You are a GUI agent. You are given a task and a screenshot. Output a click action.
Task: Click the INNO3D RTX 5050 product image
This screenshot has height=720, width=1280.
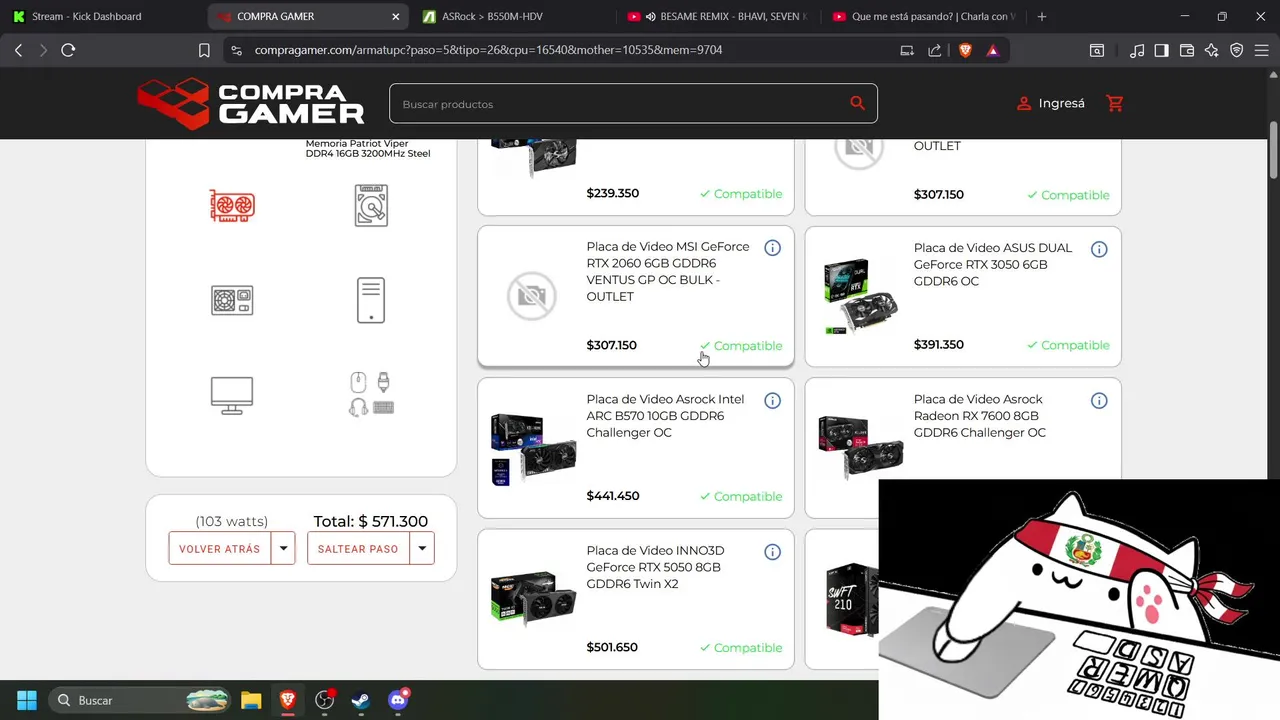coord(533,599)
